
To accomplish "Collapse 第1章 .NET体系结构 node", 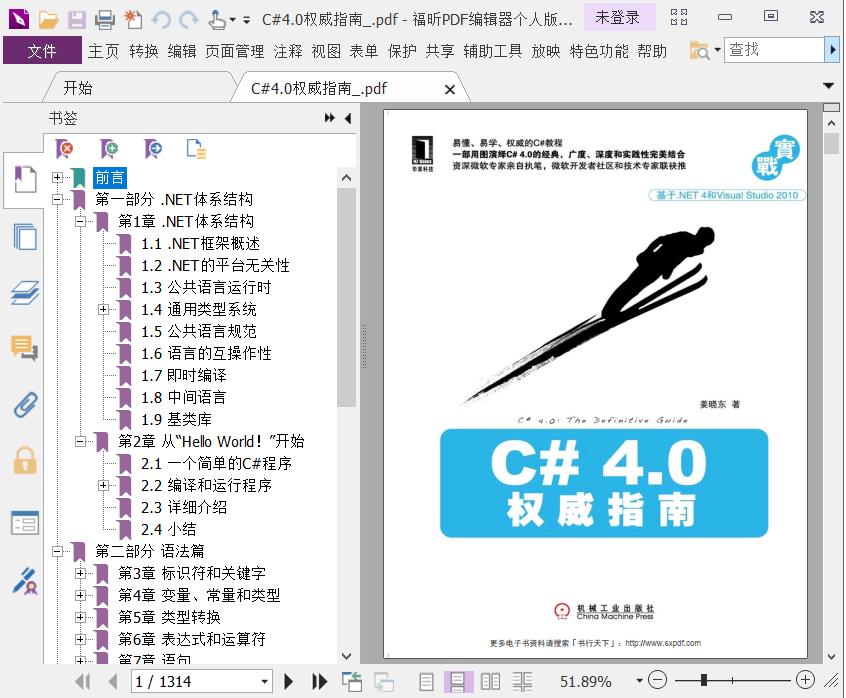I will [x=80, y=221].
